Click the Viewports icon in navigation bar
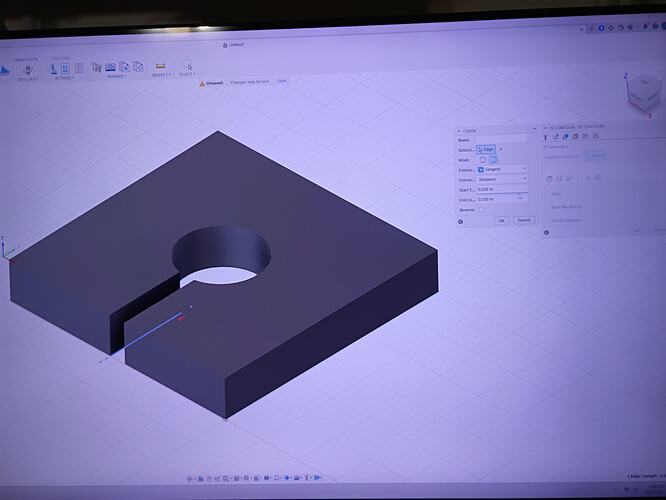 coord(257,478)
